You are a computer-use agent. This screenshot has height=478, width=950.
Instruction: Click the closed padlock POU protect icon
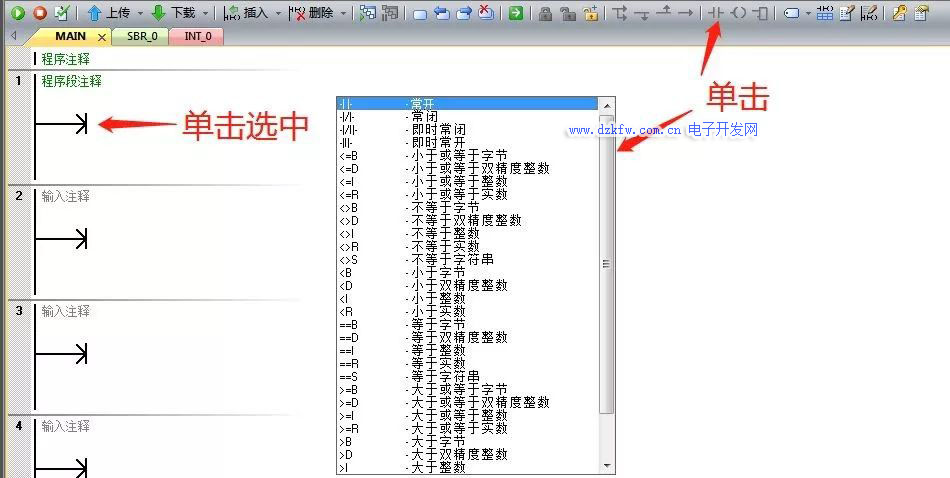tap(545, 13)
